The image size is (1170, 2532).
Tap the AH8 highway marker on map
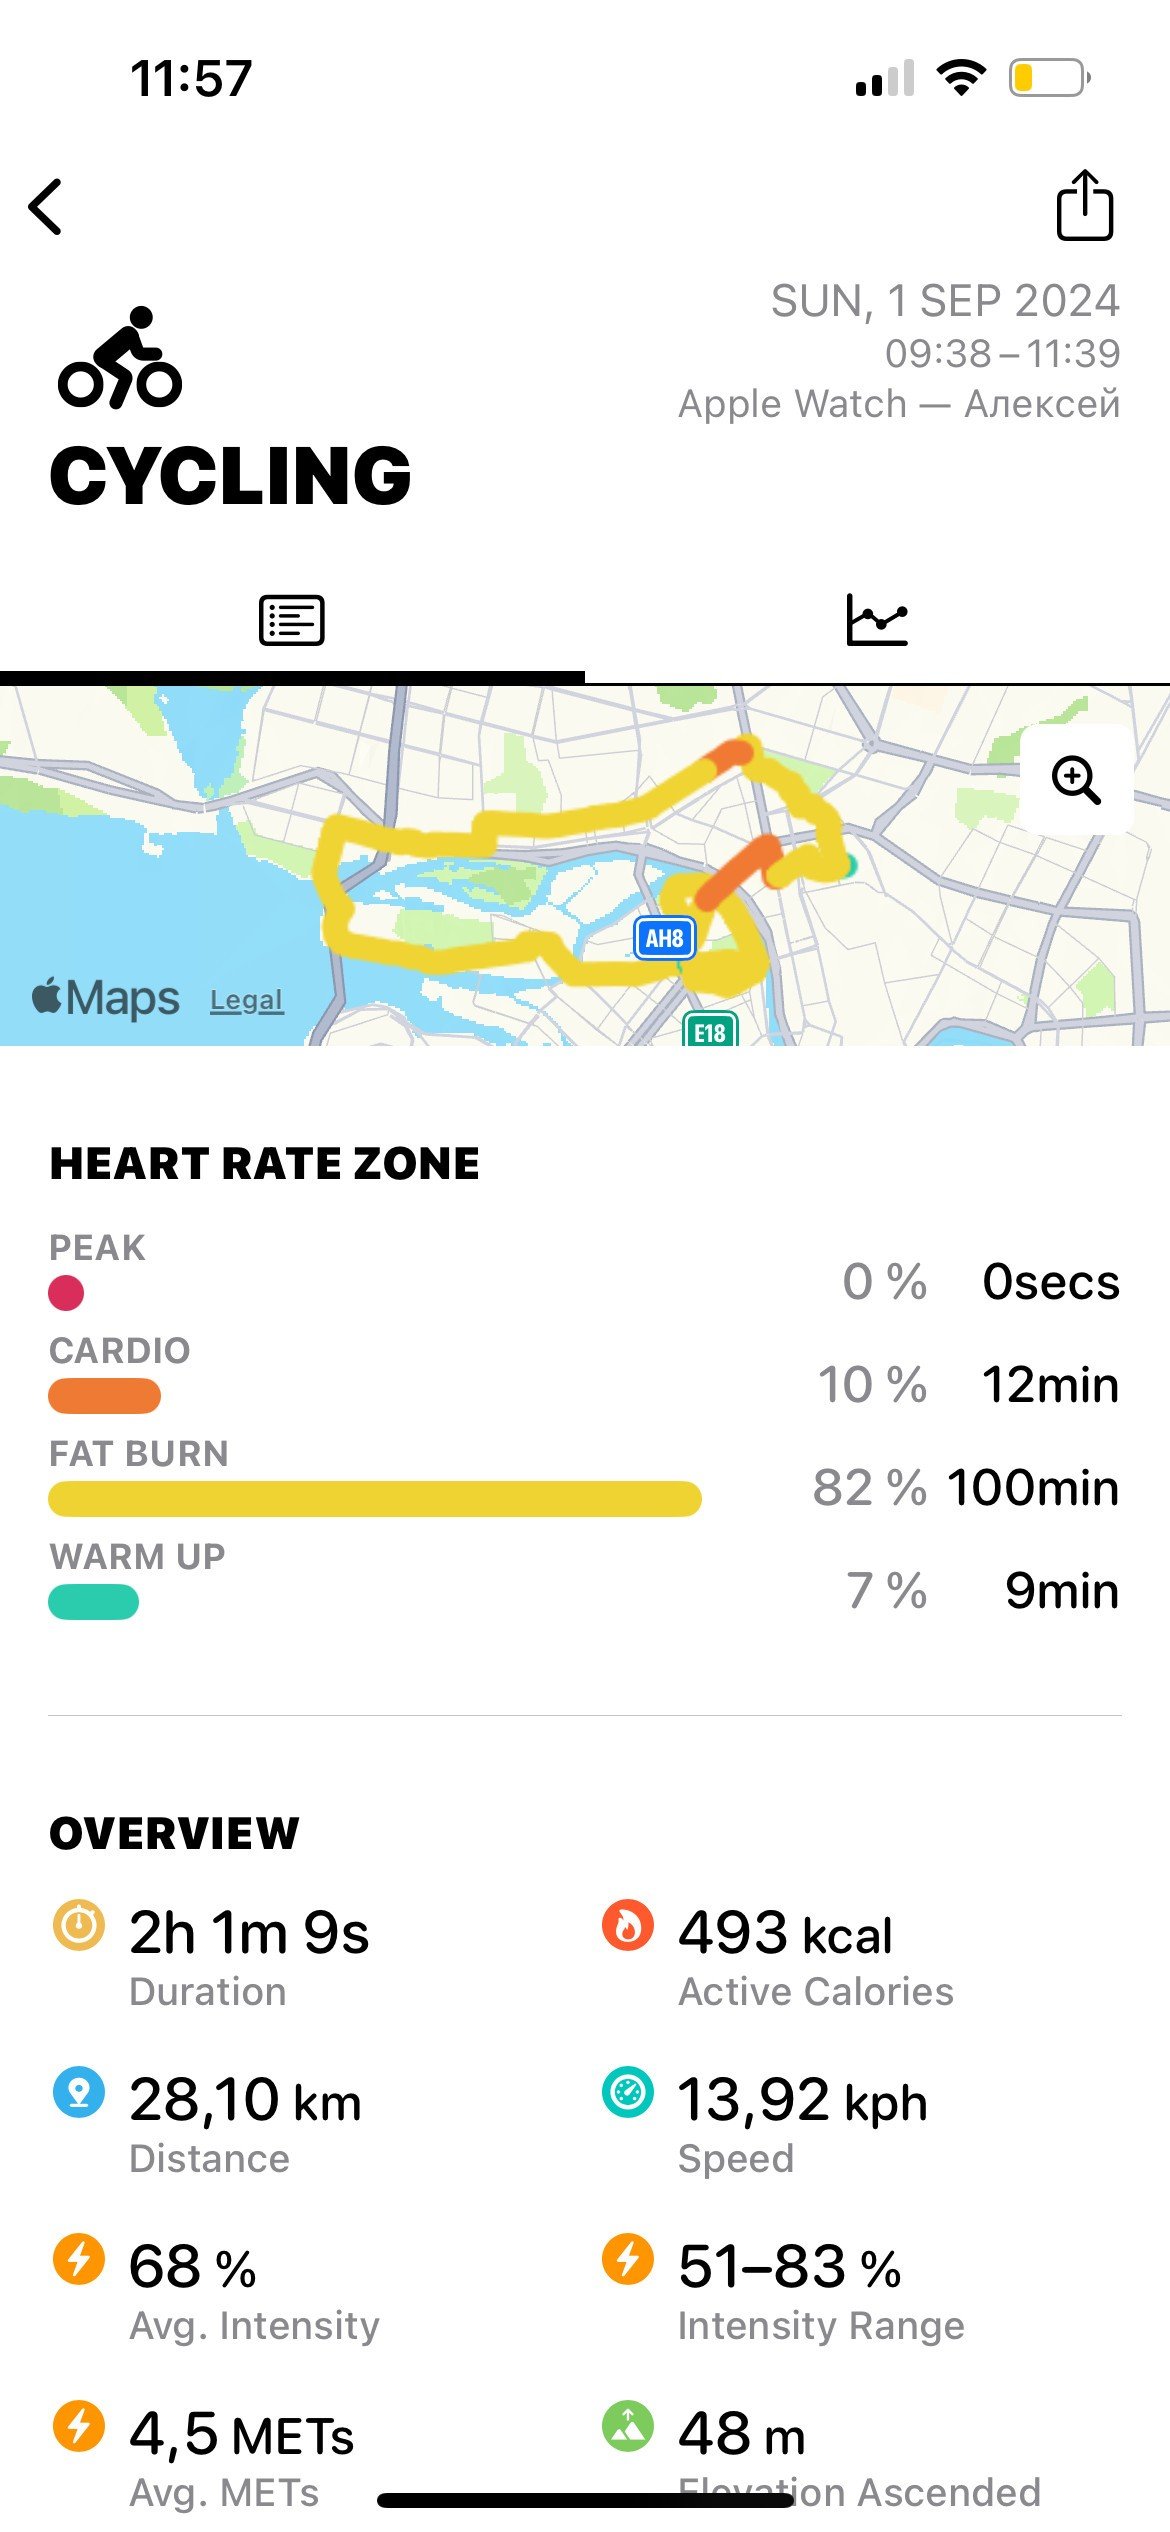click(x=665, y=938)
